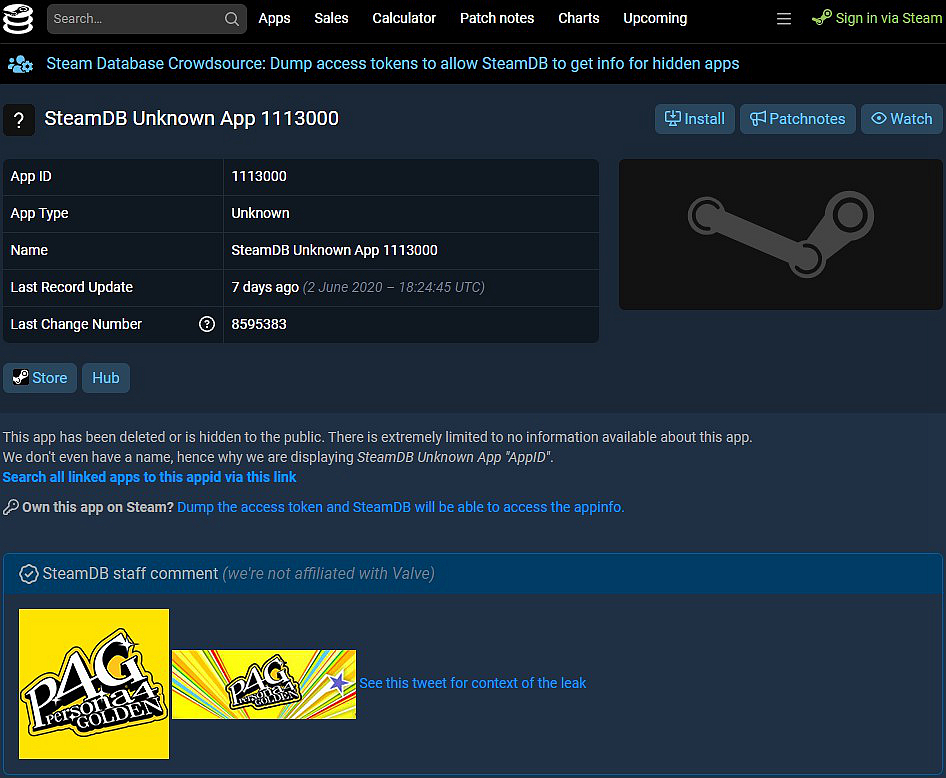The height and width of the screenshot is (778, 946).
Task: Show help for Last Change Number
Action: (207, 324)
